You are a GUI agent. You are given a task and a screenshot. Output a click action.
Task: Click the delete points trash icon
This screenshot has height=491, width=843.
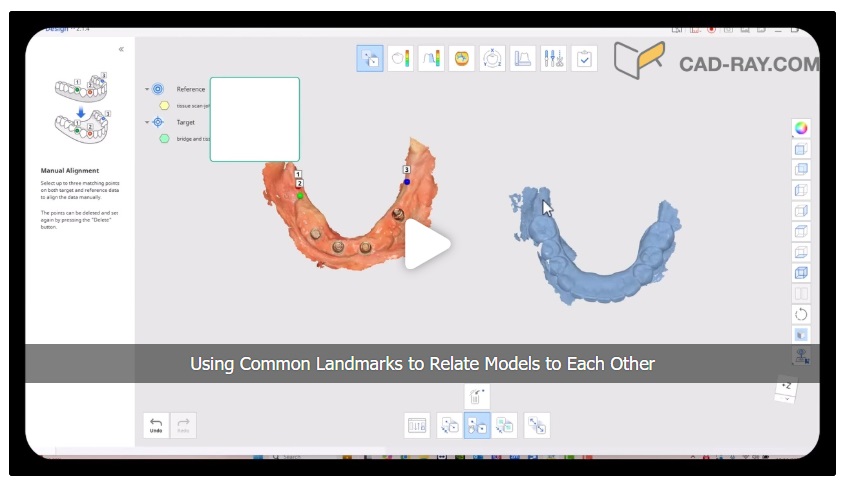pyautogui.click(x=476, y=395)
